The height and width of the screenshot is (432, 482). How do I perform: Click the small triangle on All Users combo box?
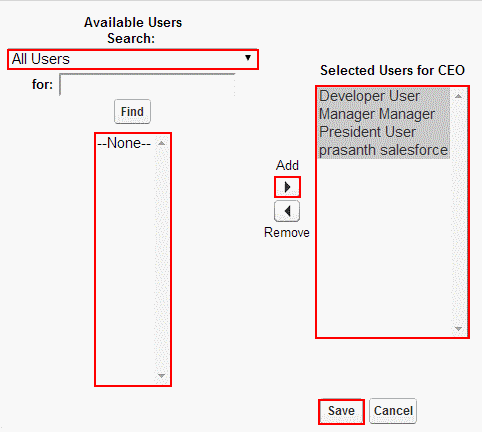click(x=248, y=58)
